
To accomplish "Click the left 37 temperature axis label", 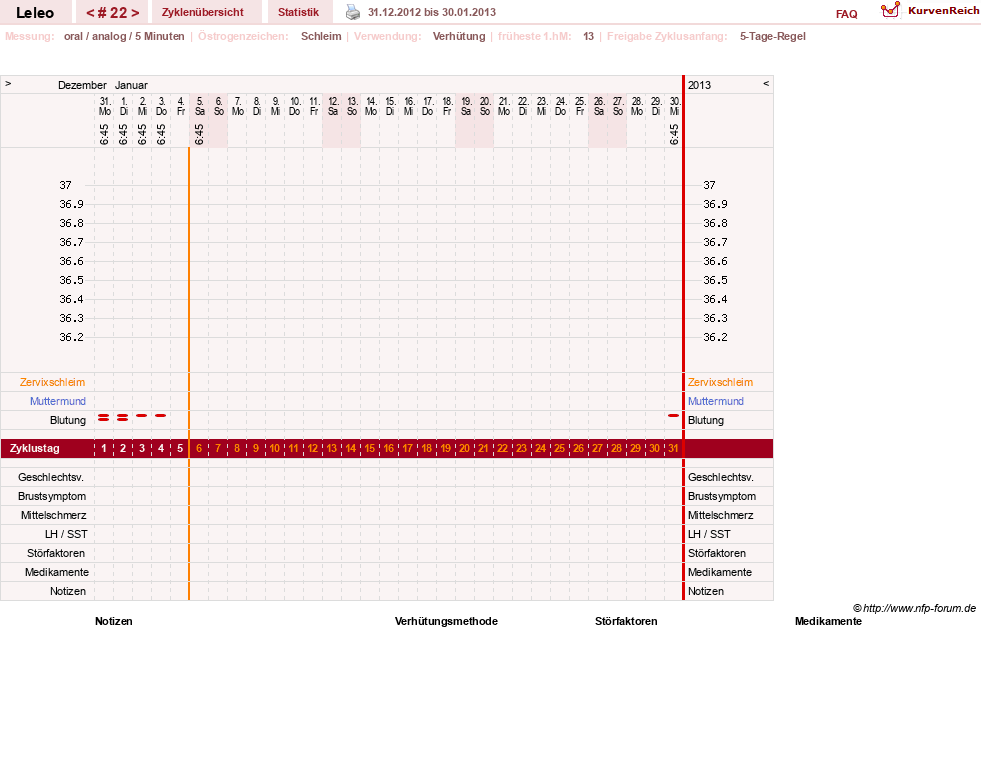I will click(x=65, y=185).
